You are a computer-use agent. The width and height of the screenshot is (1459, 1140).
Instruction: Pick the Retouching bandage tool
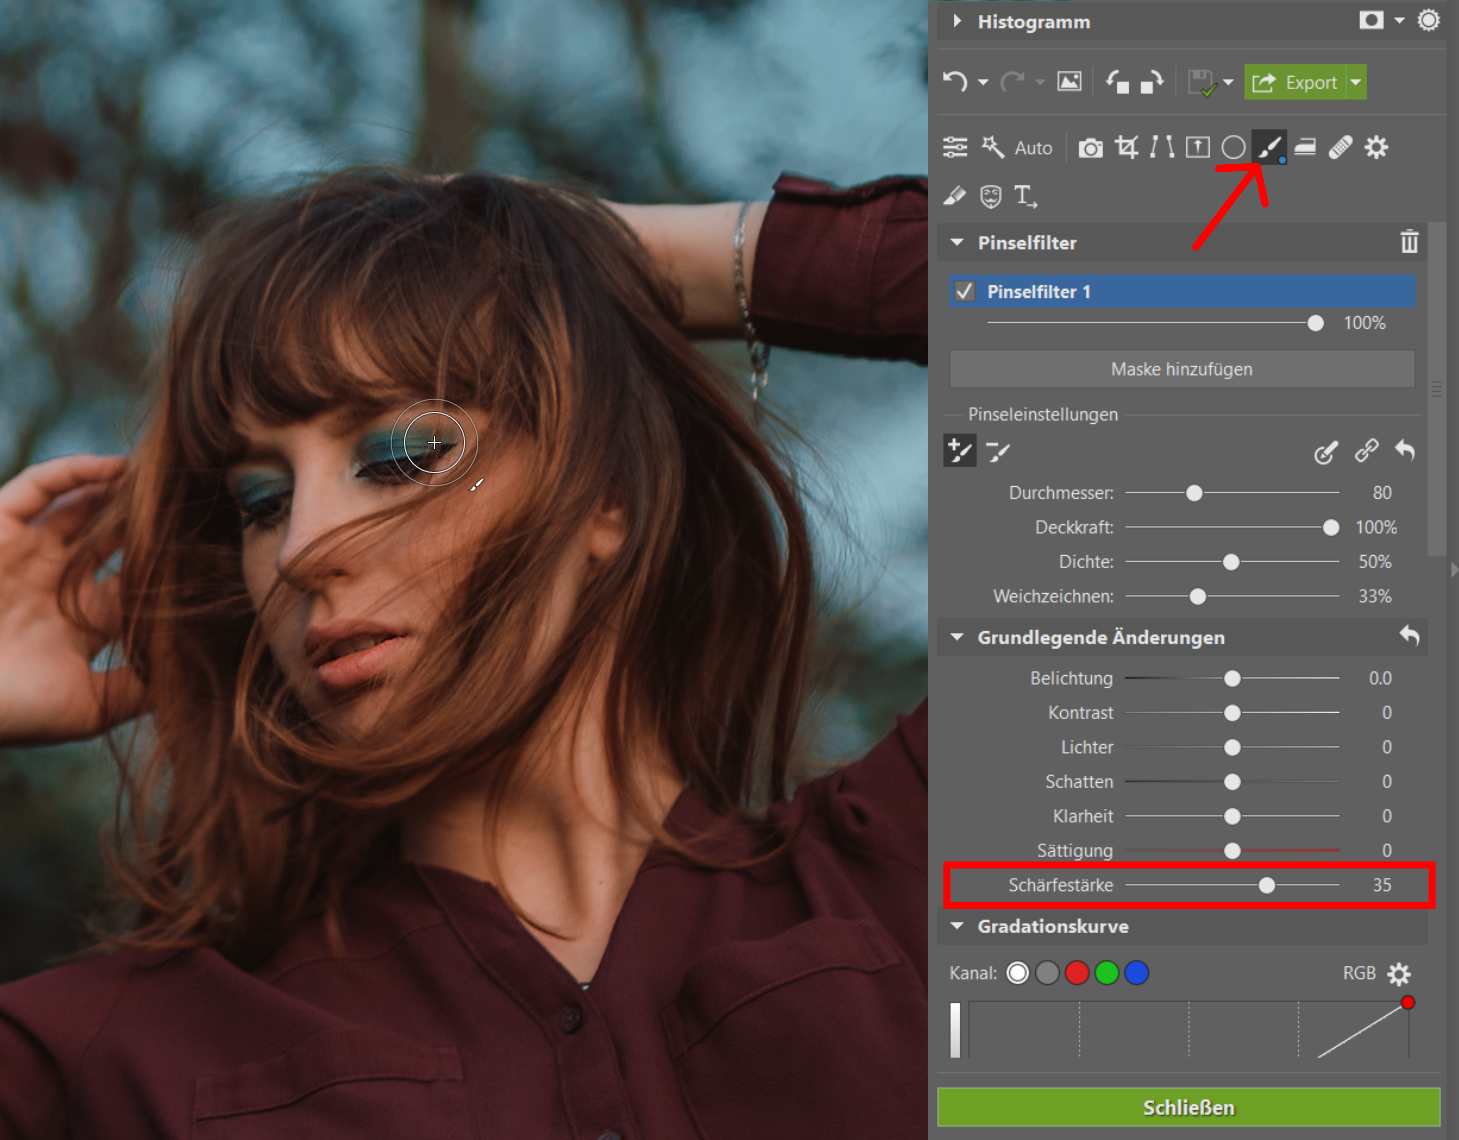(x=1340, y=148)
